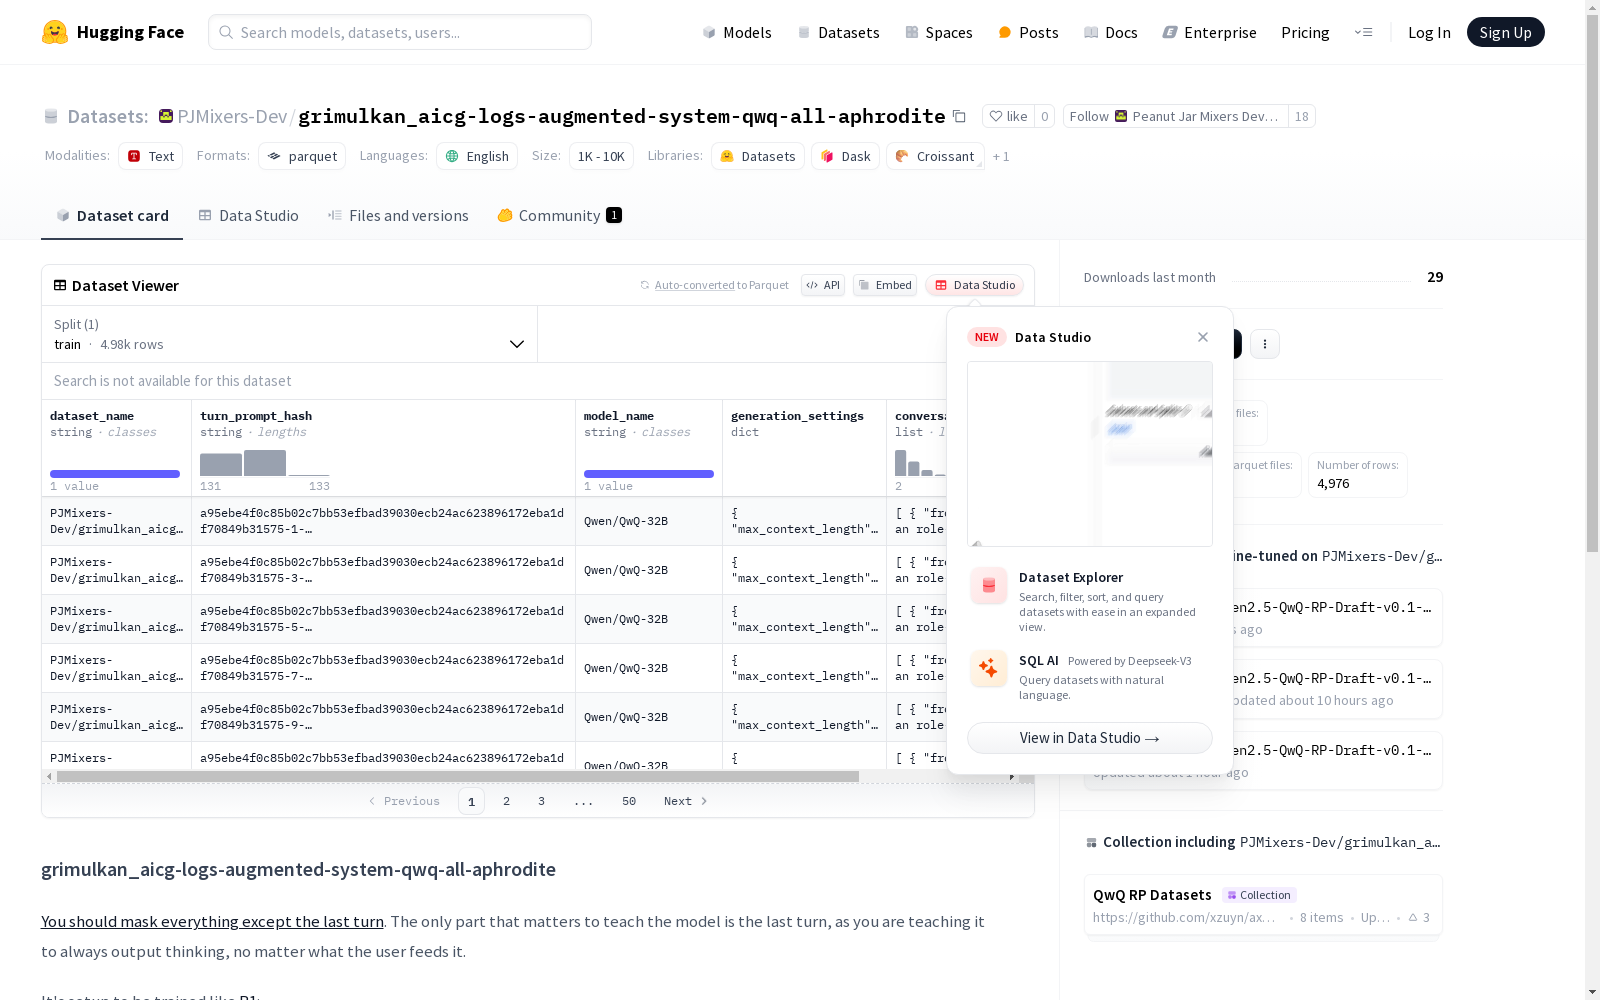This screenshot has height=1000, width=1600.
Task: Open the three-dot options menu in sidebar
Action: pyautogui.click(x=1265, y=344)
